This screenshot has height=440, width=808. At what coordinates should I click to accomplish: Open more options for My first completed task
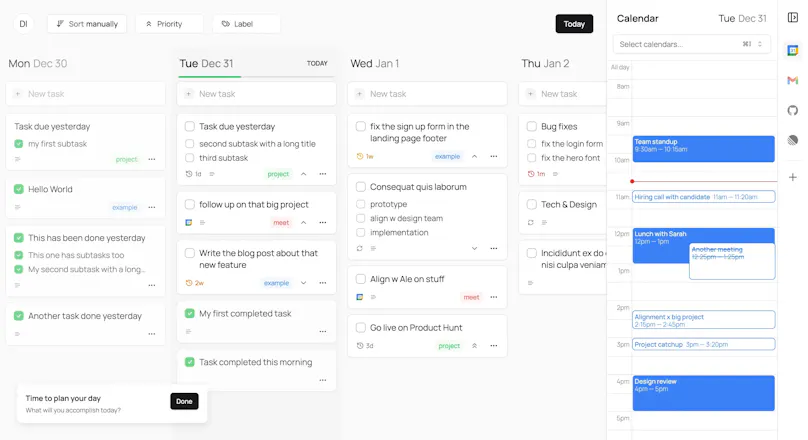point(323,331)
